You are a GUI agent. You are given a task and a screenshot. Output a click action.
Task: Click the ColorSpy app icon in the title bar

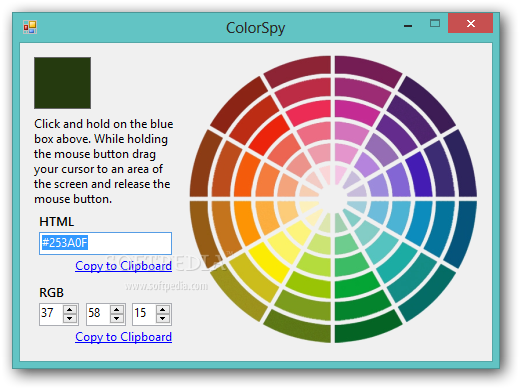click(30, 27)
